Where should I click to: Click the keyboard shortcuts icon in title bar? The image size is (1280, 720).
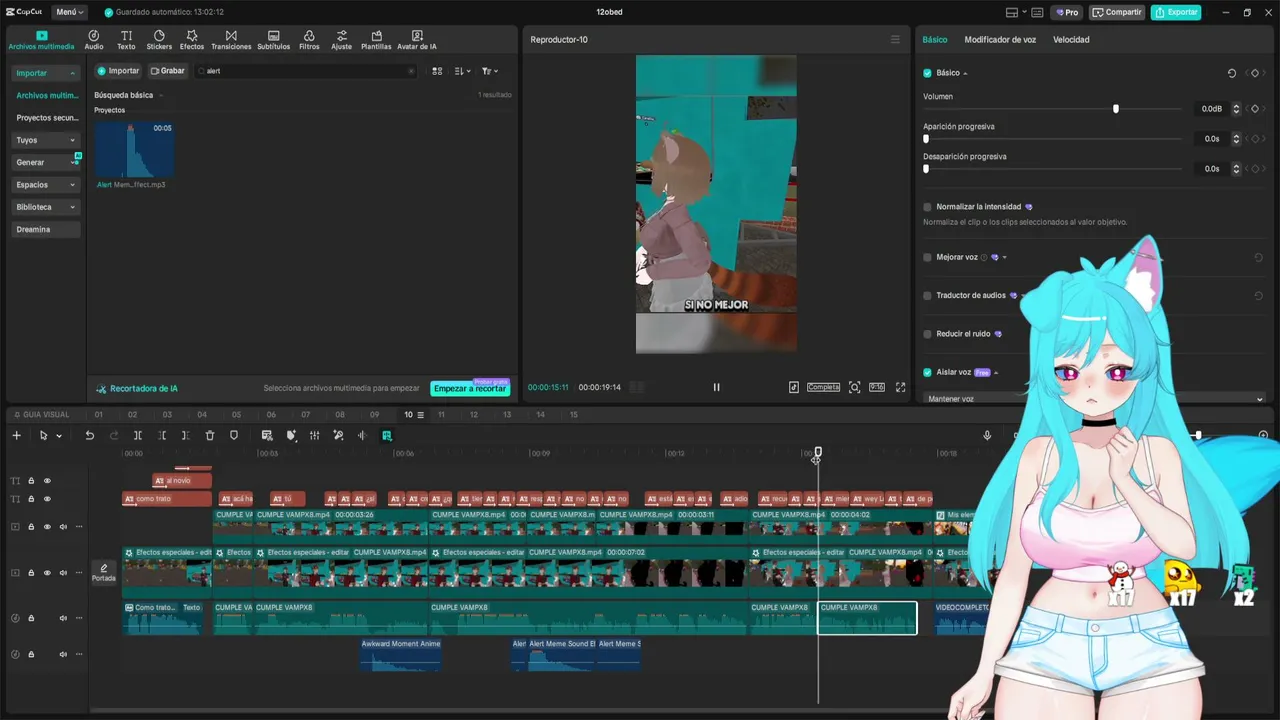pyautogui.click(x=1036, y=12)
